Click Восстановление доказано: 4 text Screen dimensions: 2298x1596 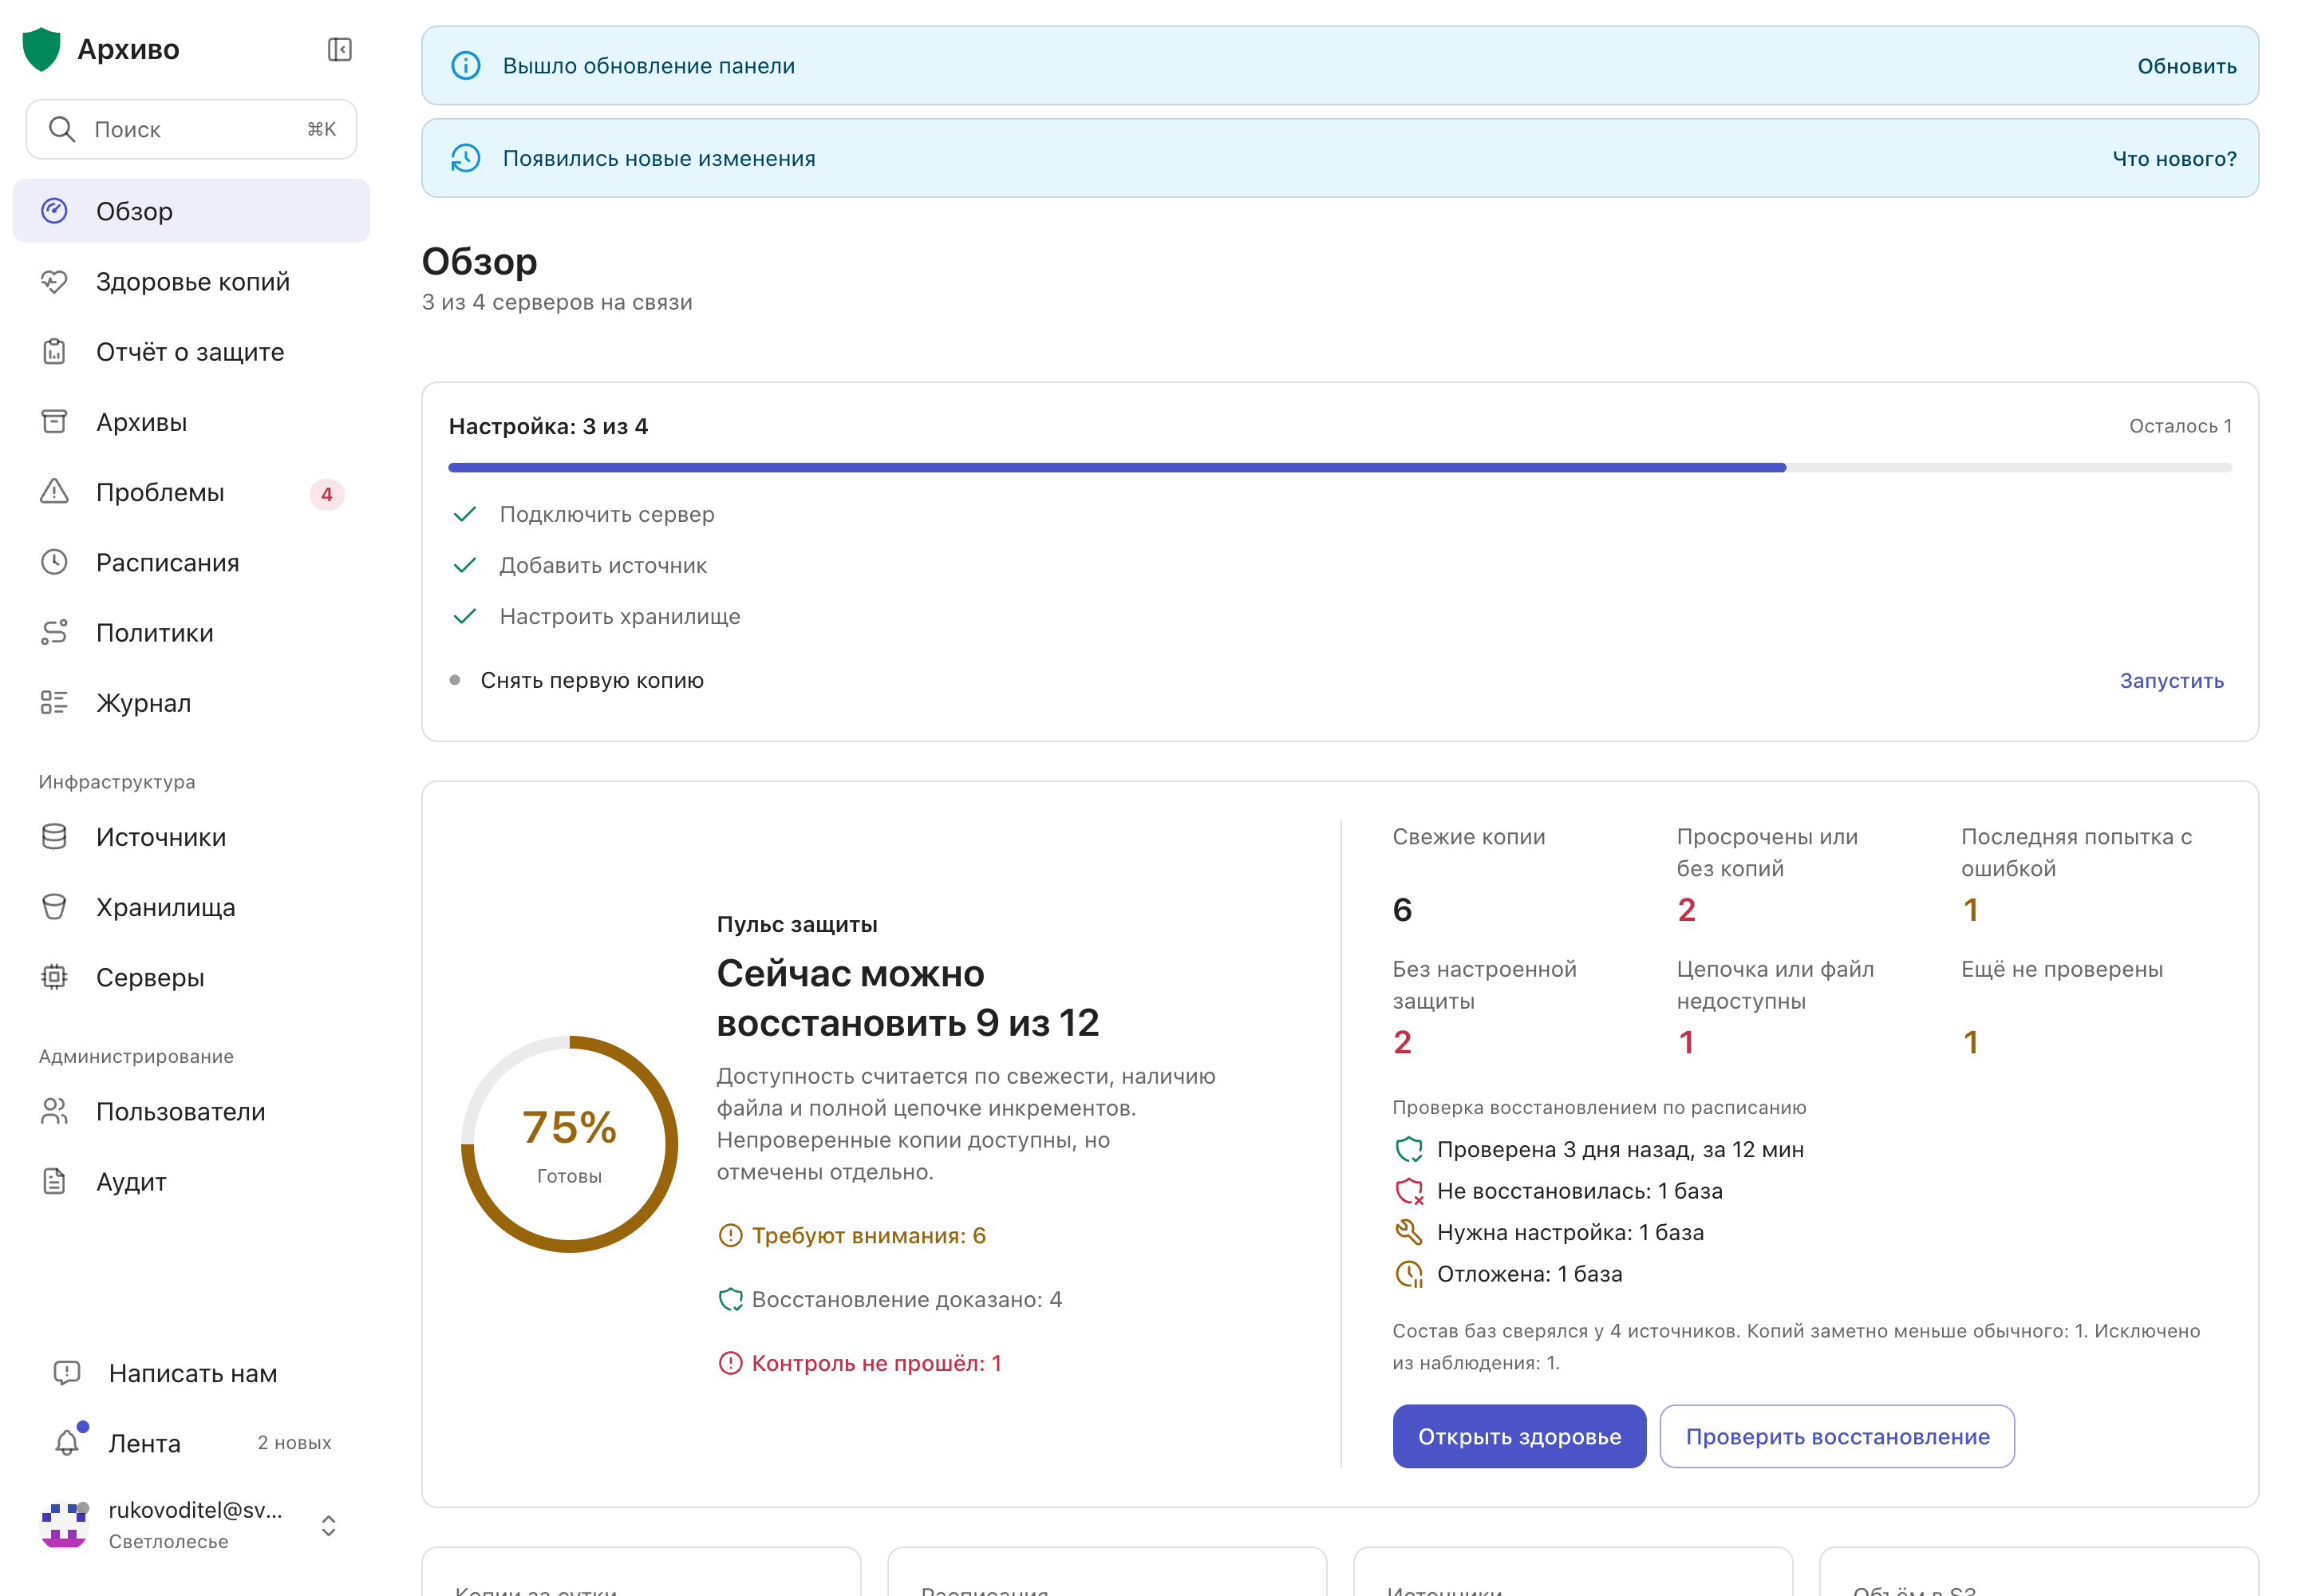coord(906,1299)
